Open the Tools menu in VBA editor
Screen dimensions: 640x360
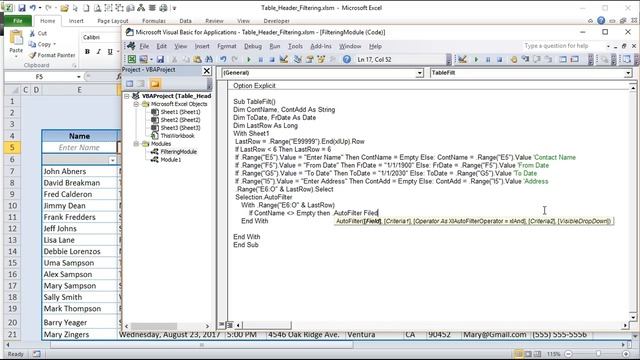pyautogui.click(x=295, y=46)
